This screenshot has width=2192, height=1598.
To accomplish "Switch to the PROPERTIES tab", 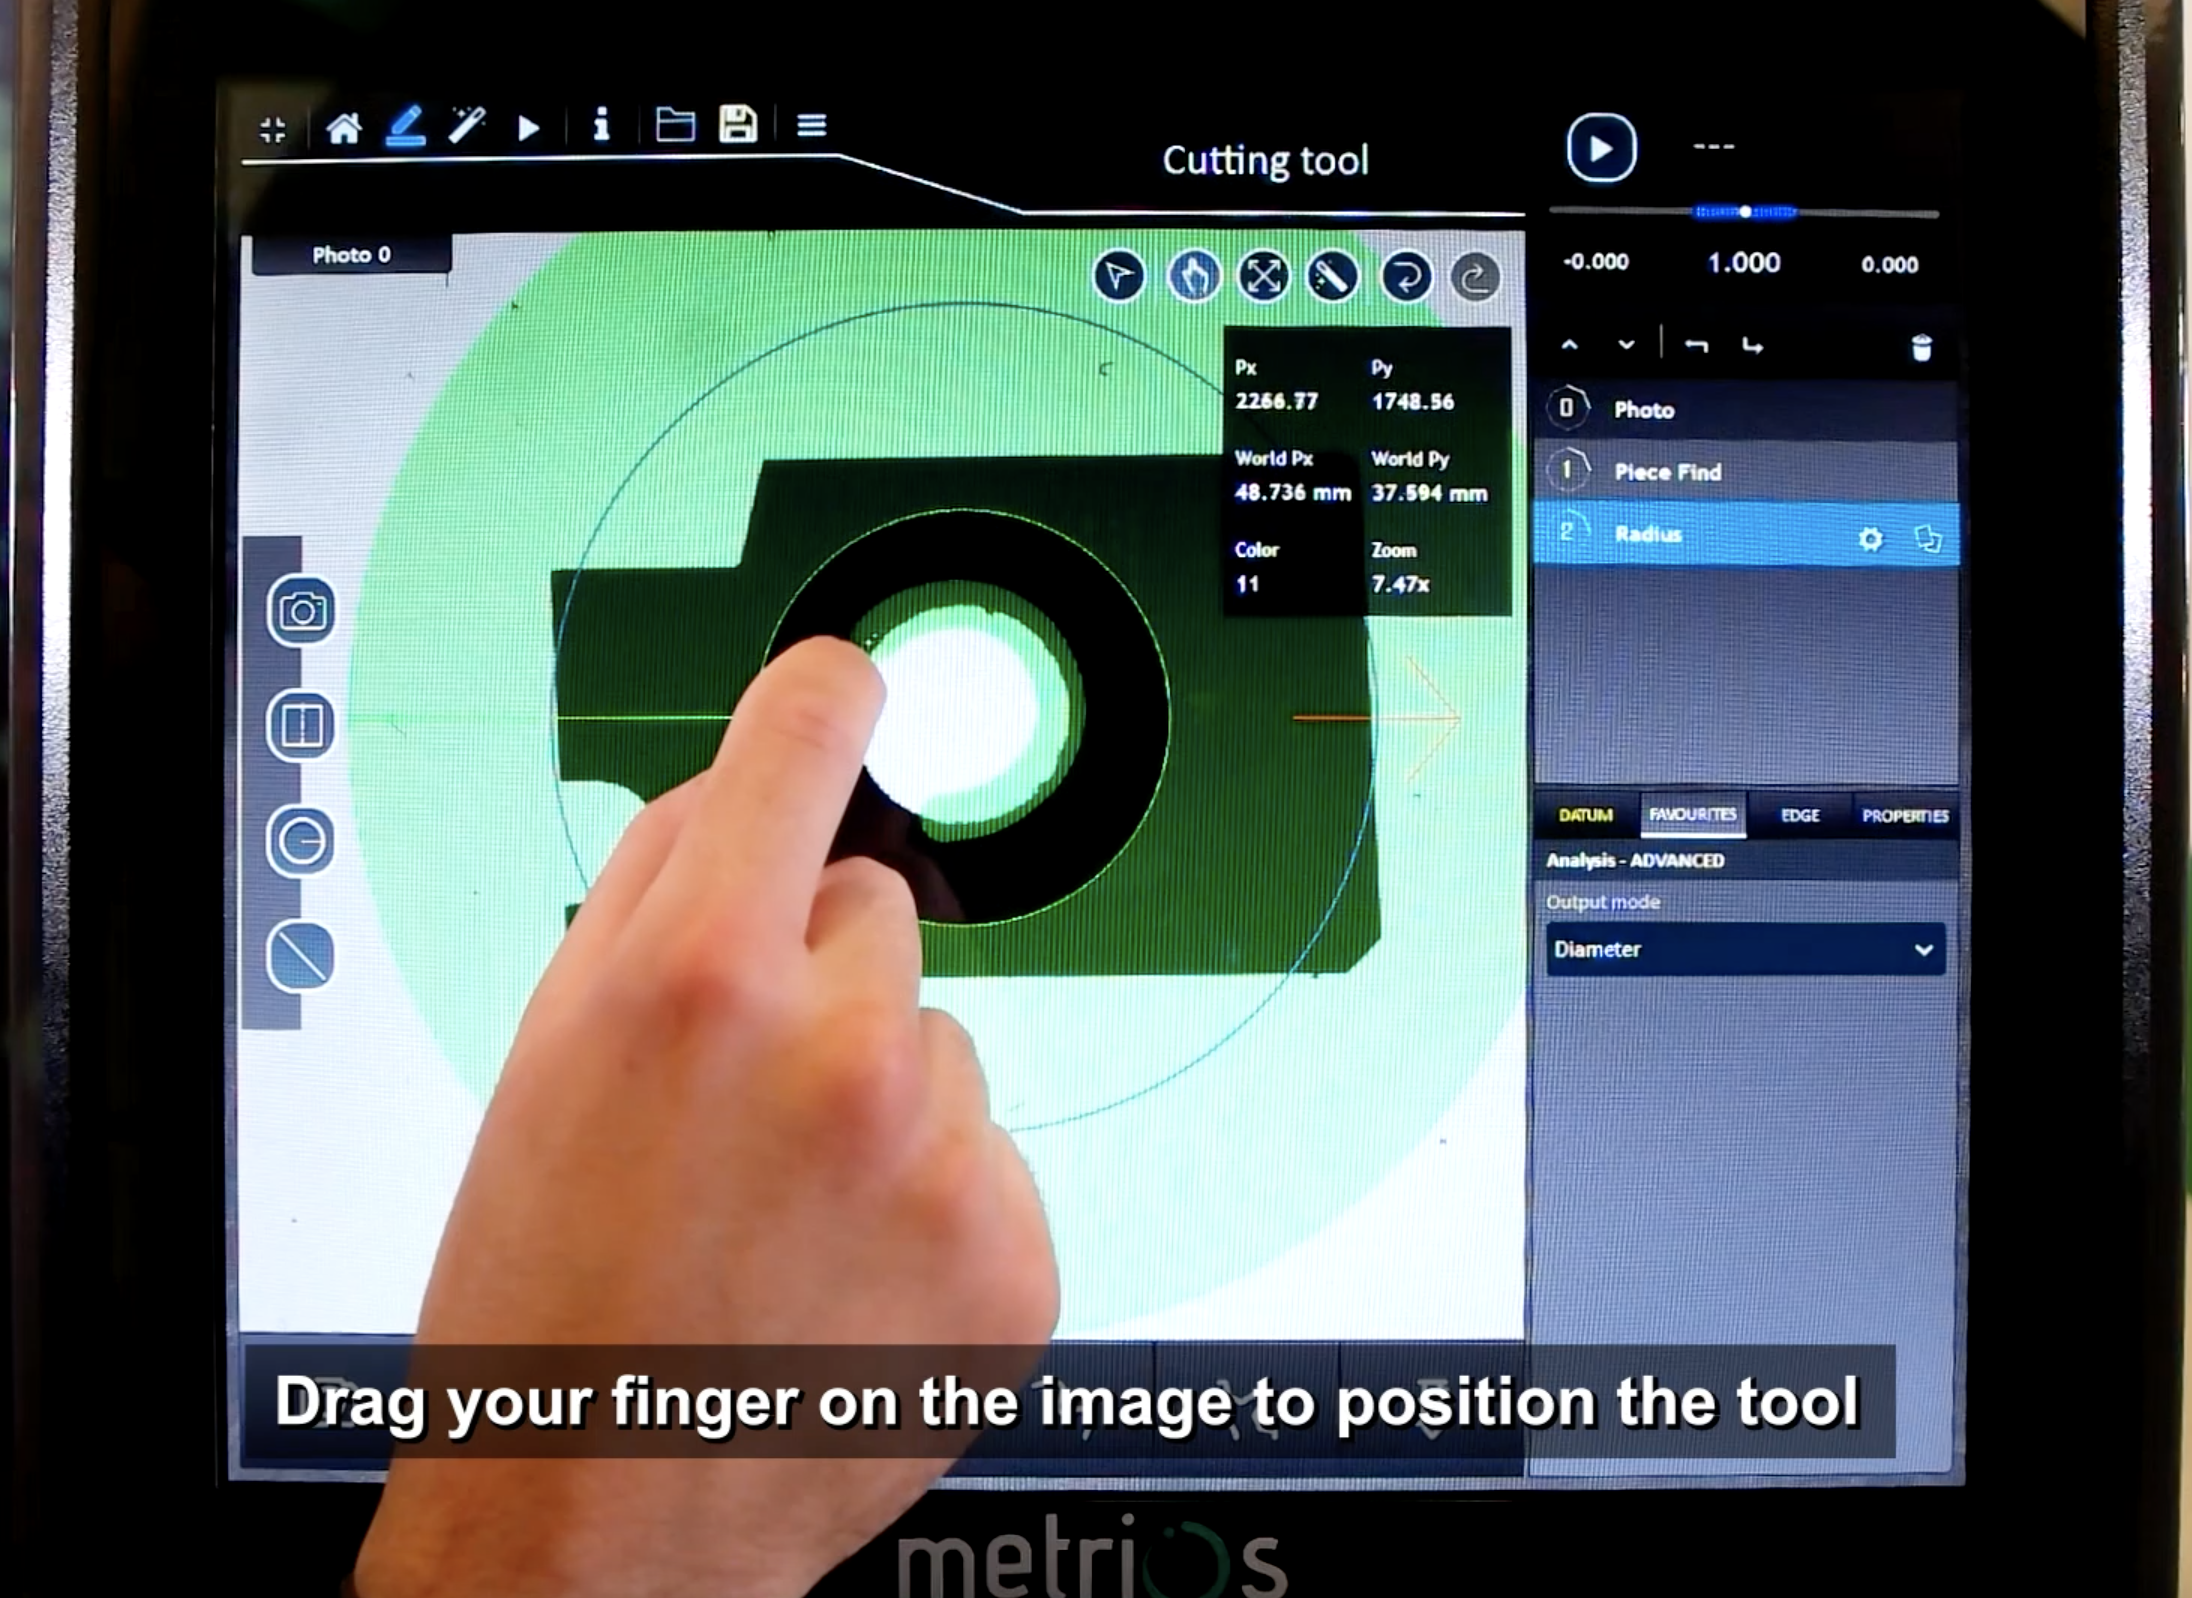I will click(1905, 816).
